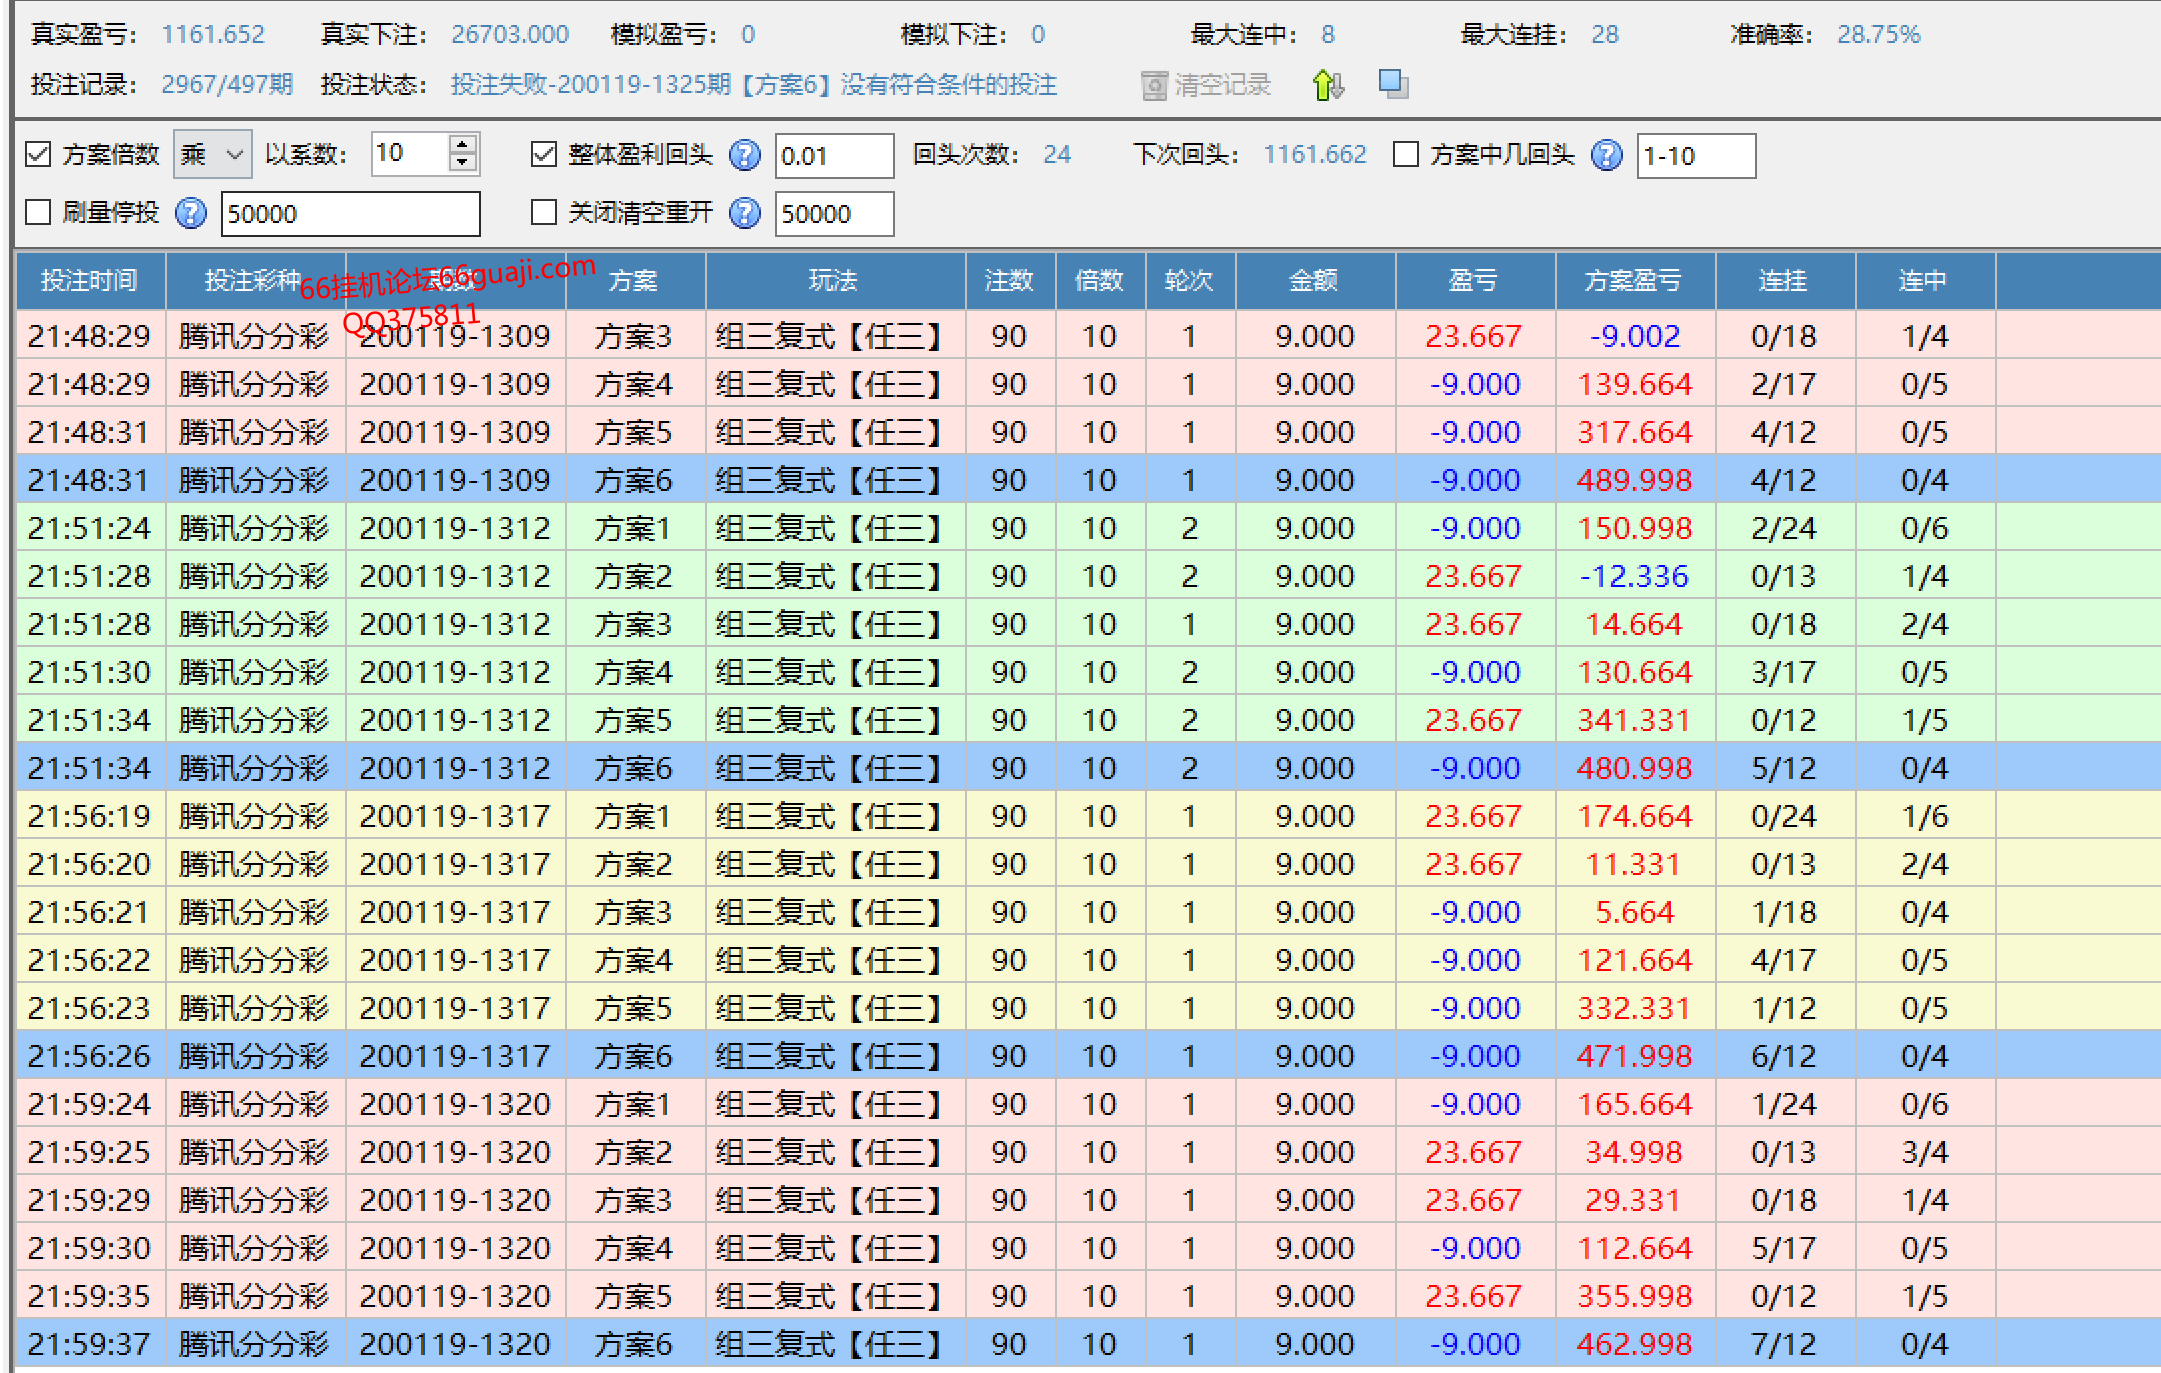Image resolution: width=2161 pixels, height=1373 pixels.
Task: Click the green up-down arrows icon
Action: (1328, 85)
